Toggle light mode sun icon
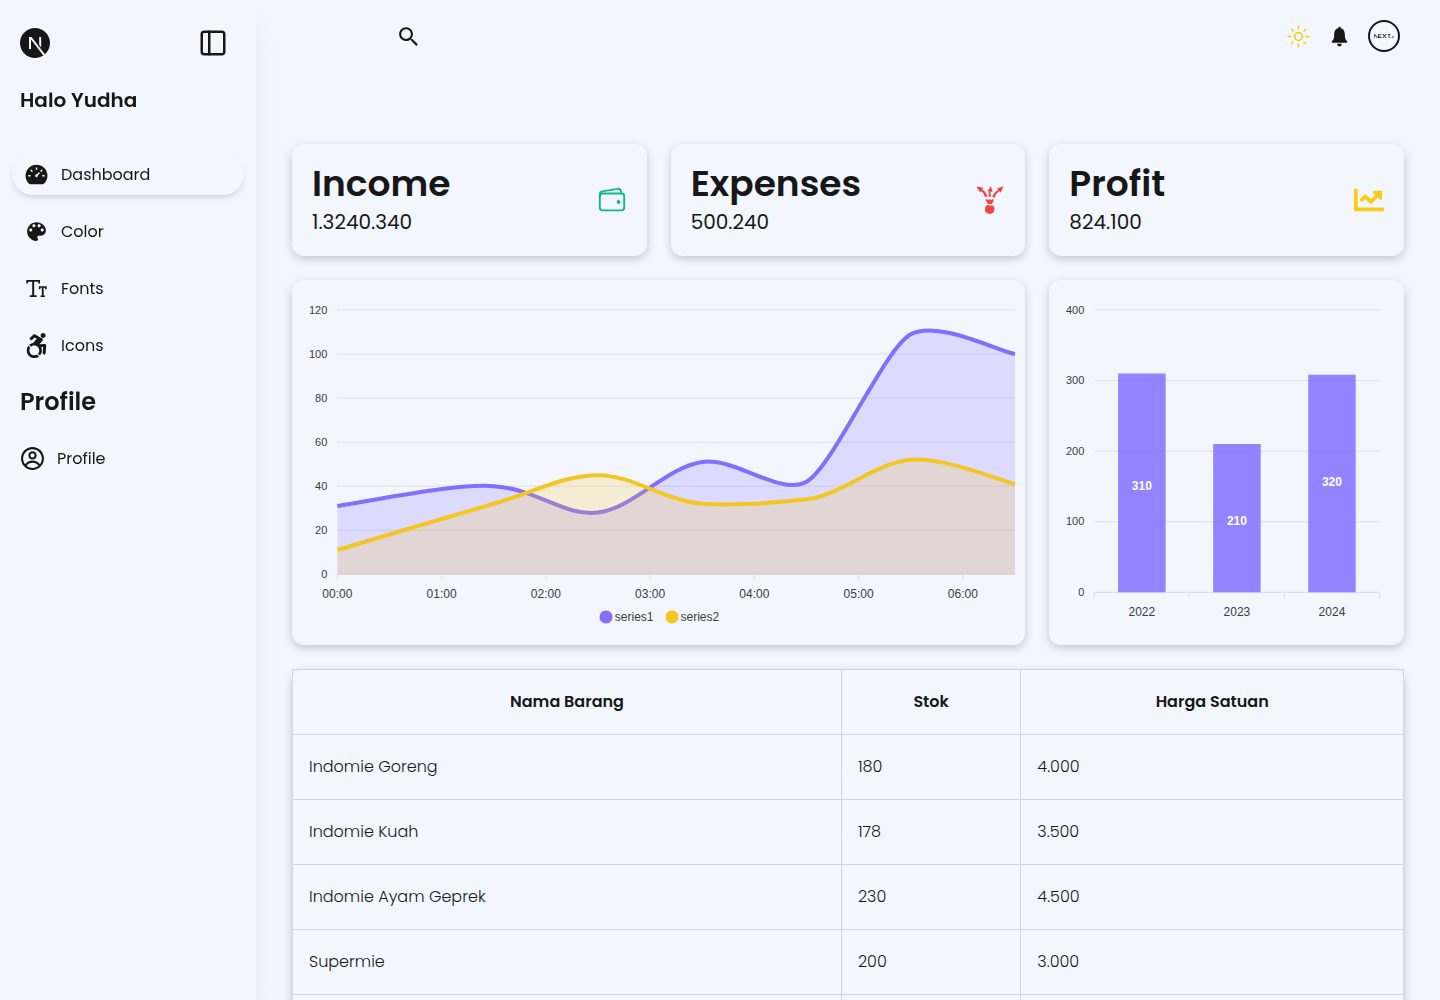Viewport: 1440px width, 1000px height. [1298, 37]
